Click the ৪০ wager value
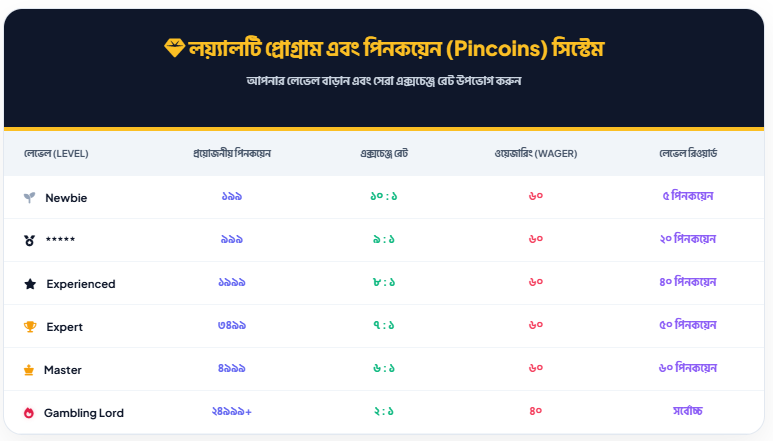The height and width of the screenshot is (441, 773). click(535, 412)
